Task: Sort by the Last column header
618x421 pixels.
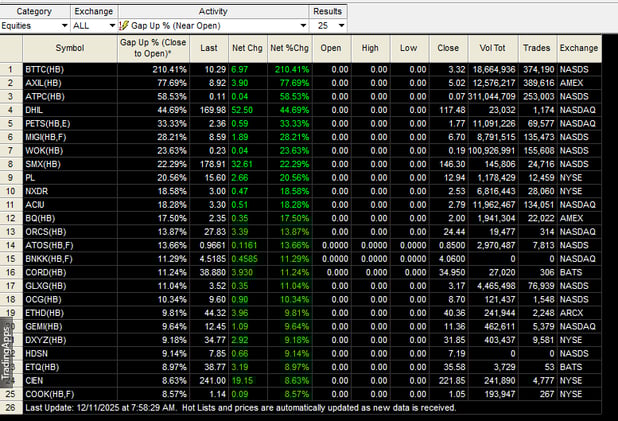Action: tap(209, 48)
